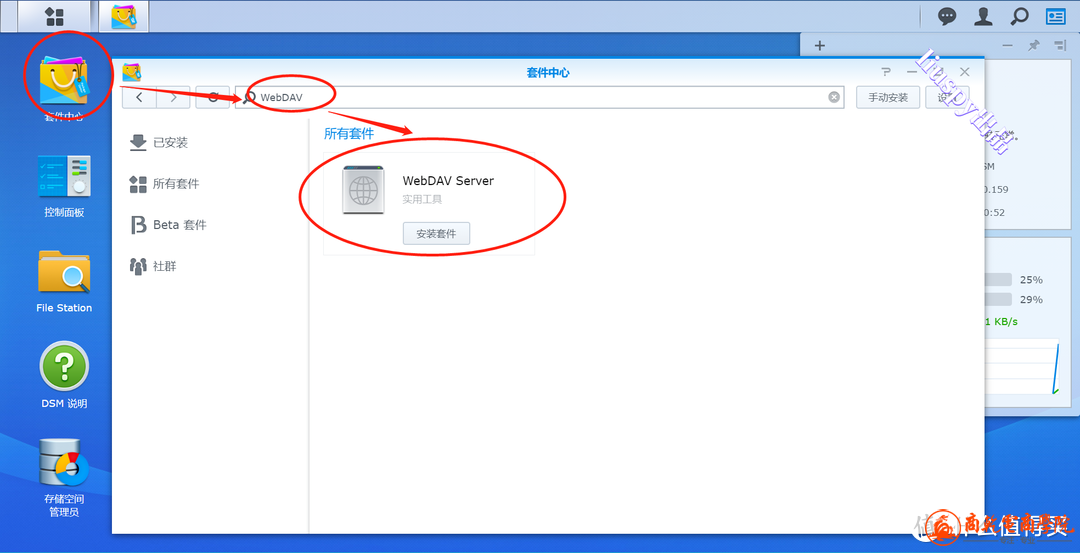
Task: Open the user account options icon
Action: click(983, 17)
